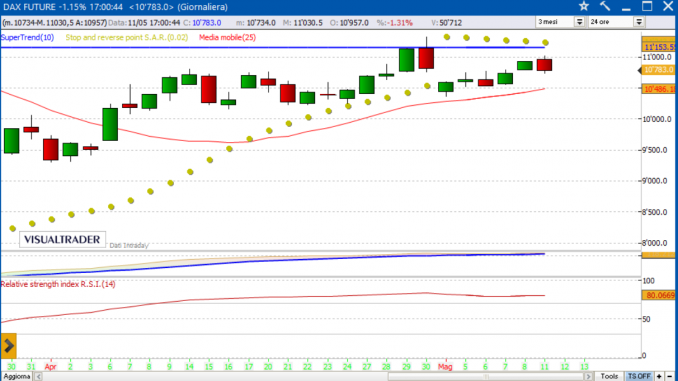Click the '24 ore' dropdown arrow
The image size is (678, 381).
(639, 22)
